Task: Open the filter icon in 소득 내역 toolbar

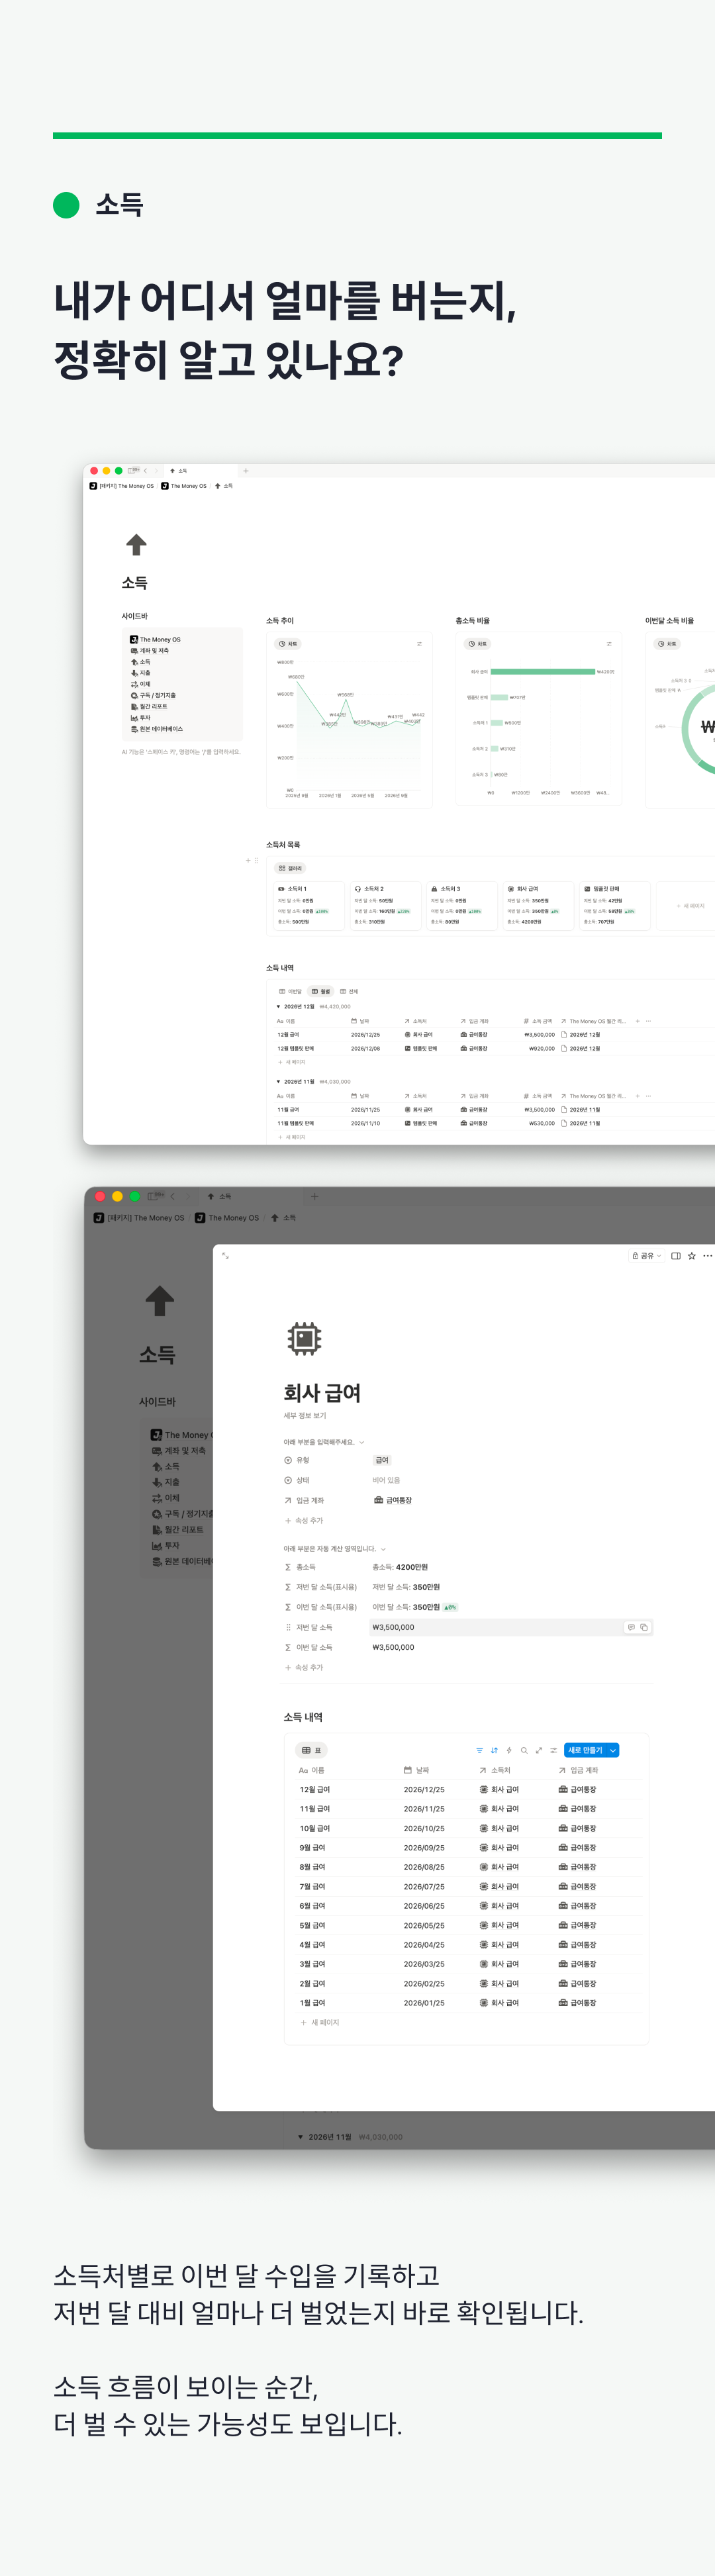Action: pos(480,1750)
